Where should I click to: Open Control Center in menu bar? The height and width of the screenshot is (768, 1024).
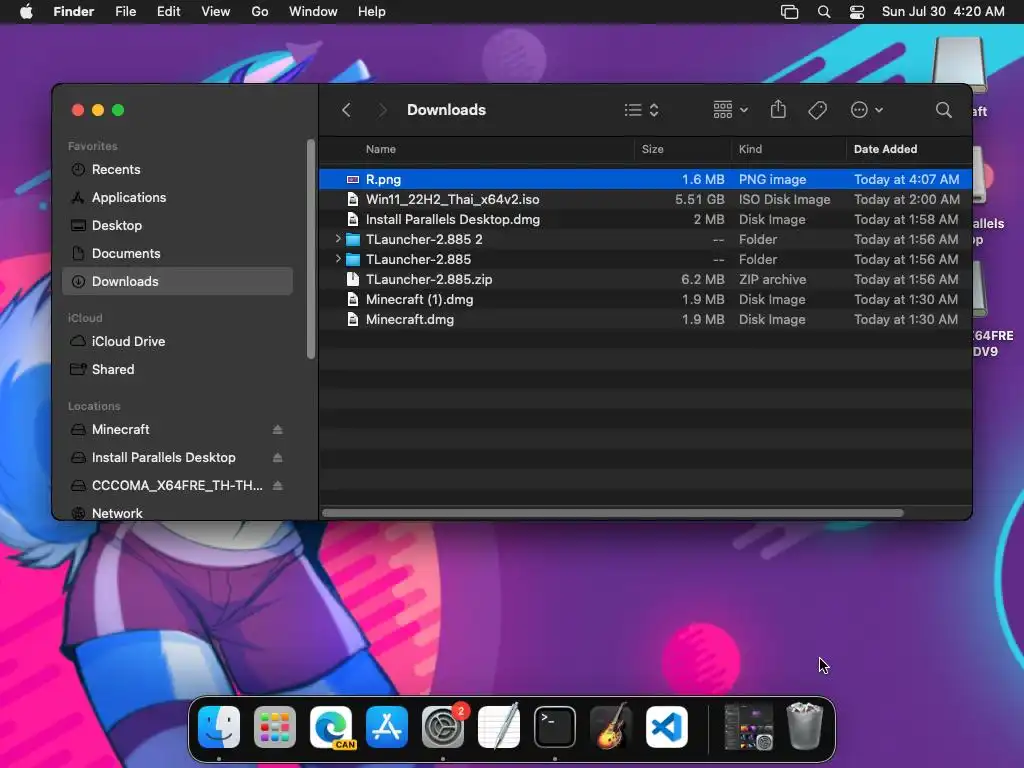(x=857, y=12)
